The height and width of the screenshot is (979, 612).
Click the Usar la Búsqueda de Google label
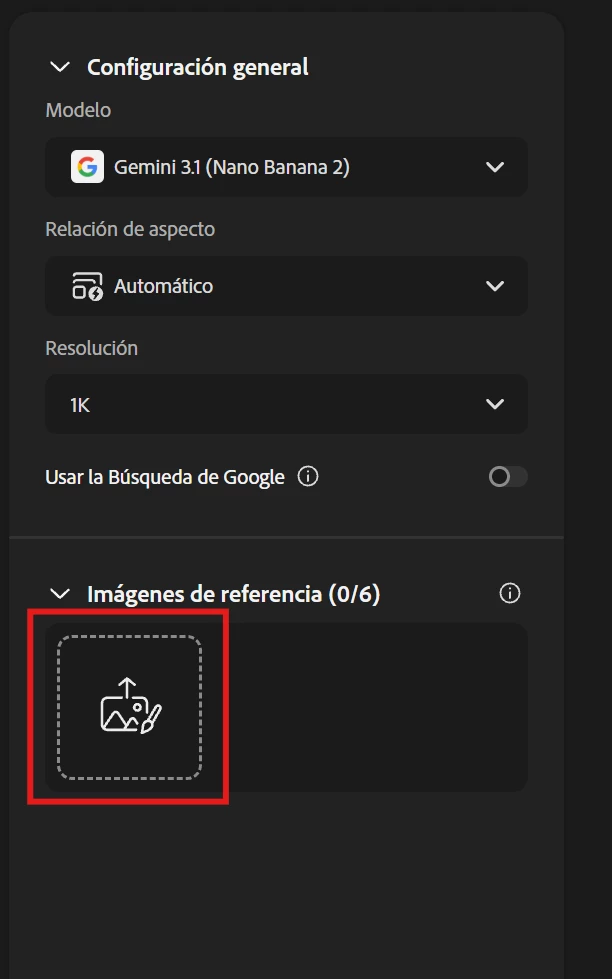click(165, 477)
